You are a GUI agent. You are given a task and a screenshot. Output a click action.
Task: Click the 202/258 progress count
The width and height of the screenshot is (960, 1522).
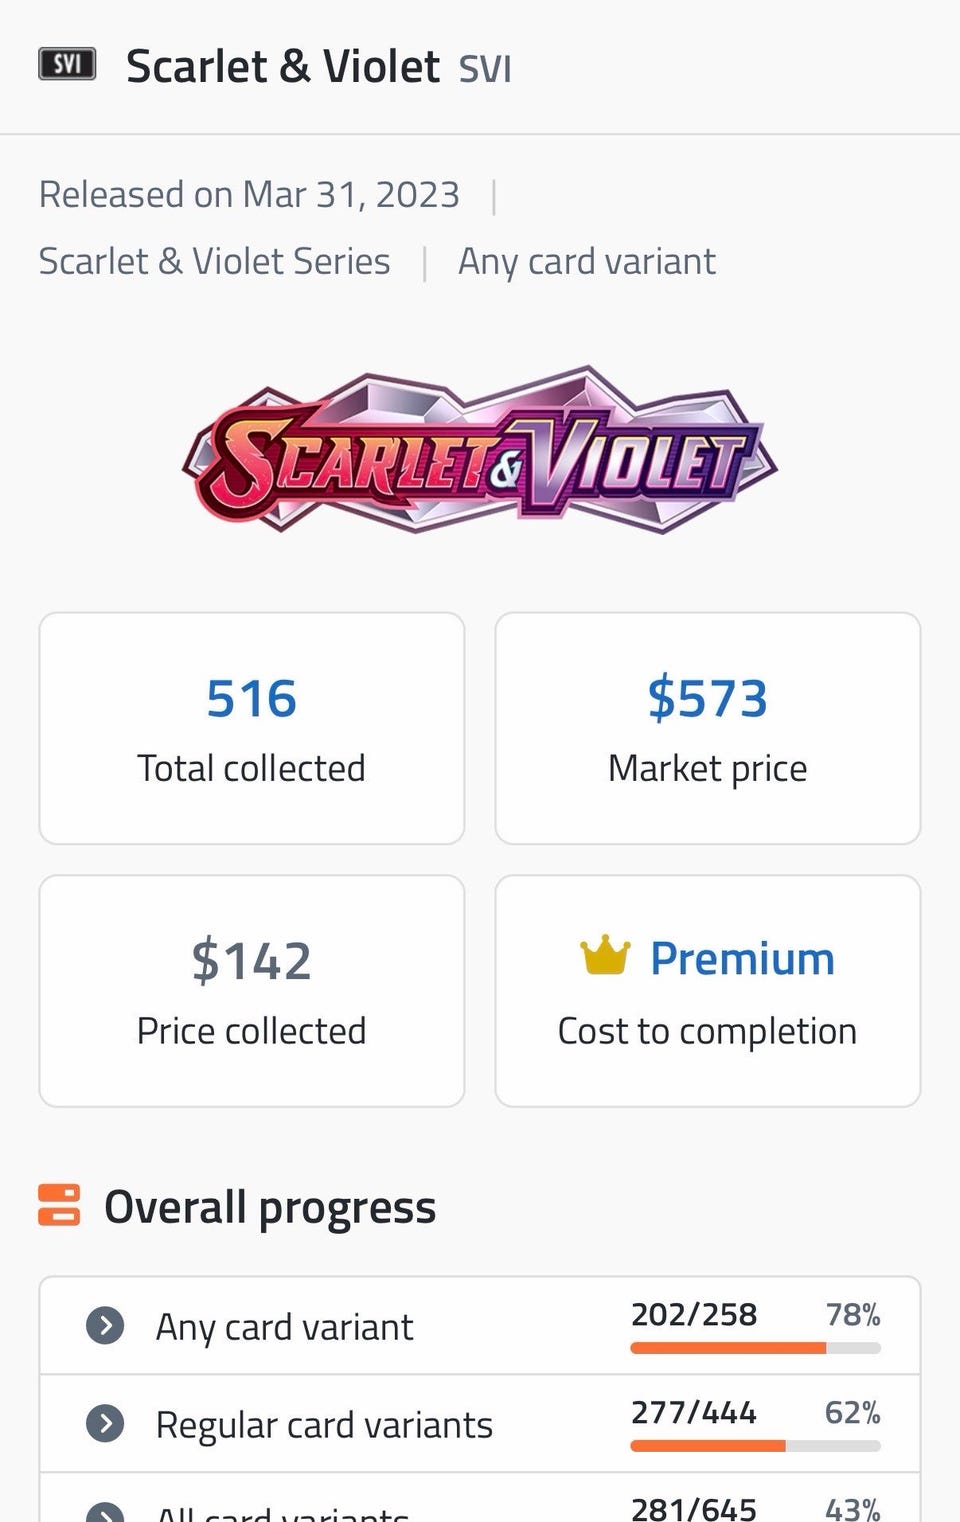coord(694,1314)
